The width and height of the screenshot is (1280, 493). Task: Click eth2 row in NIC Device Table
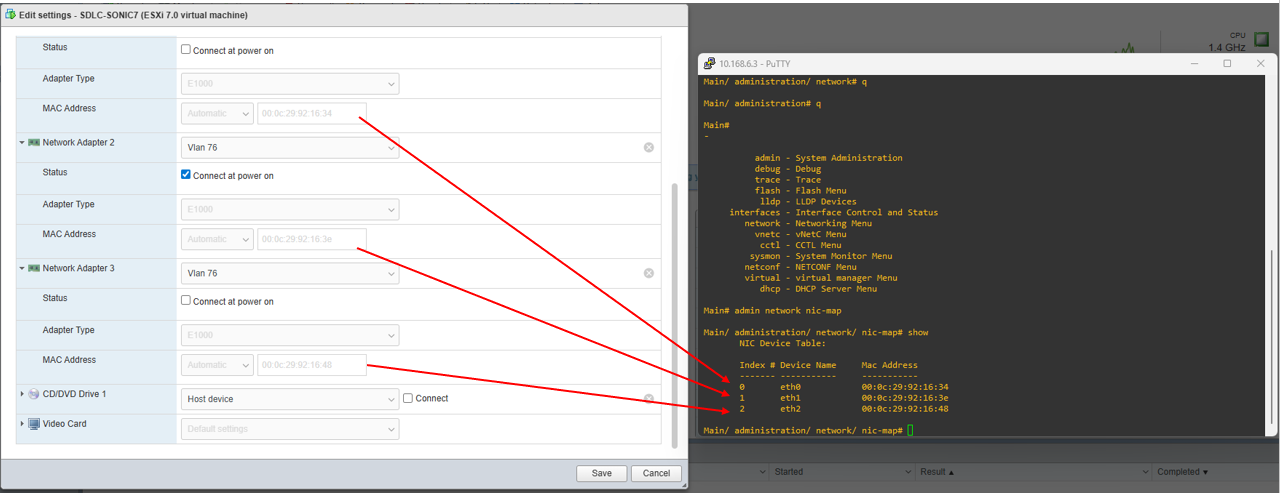click(x=844, y=409)
